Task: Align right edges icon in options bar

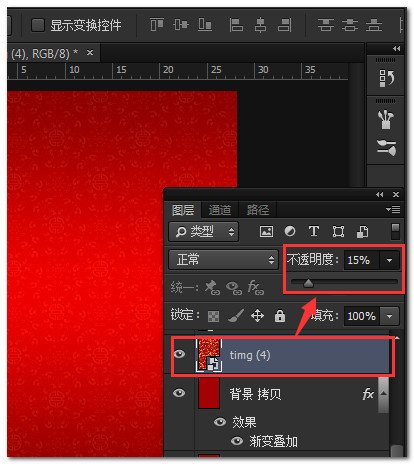Action: pos(284,25)
